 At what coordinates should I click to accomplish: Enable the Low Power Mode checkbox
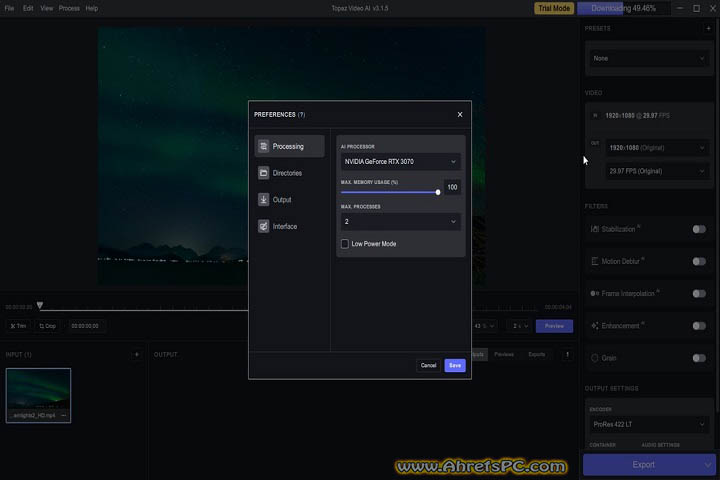344,243
